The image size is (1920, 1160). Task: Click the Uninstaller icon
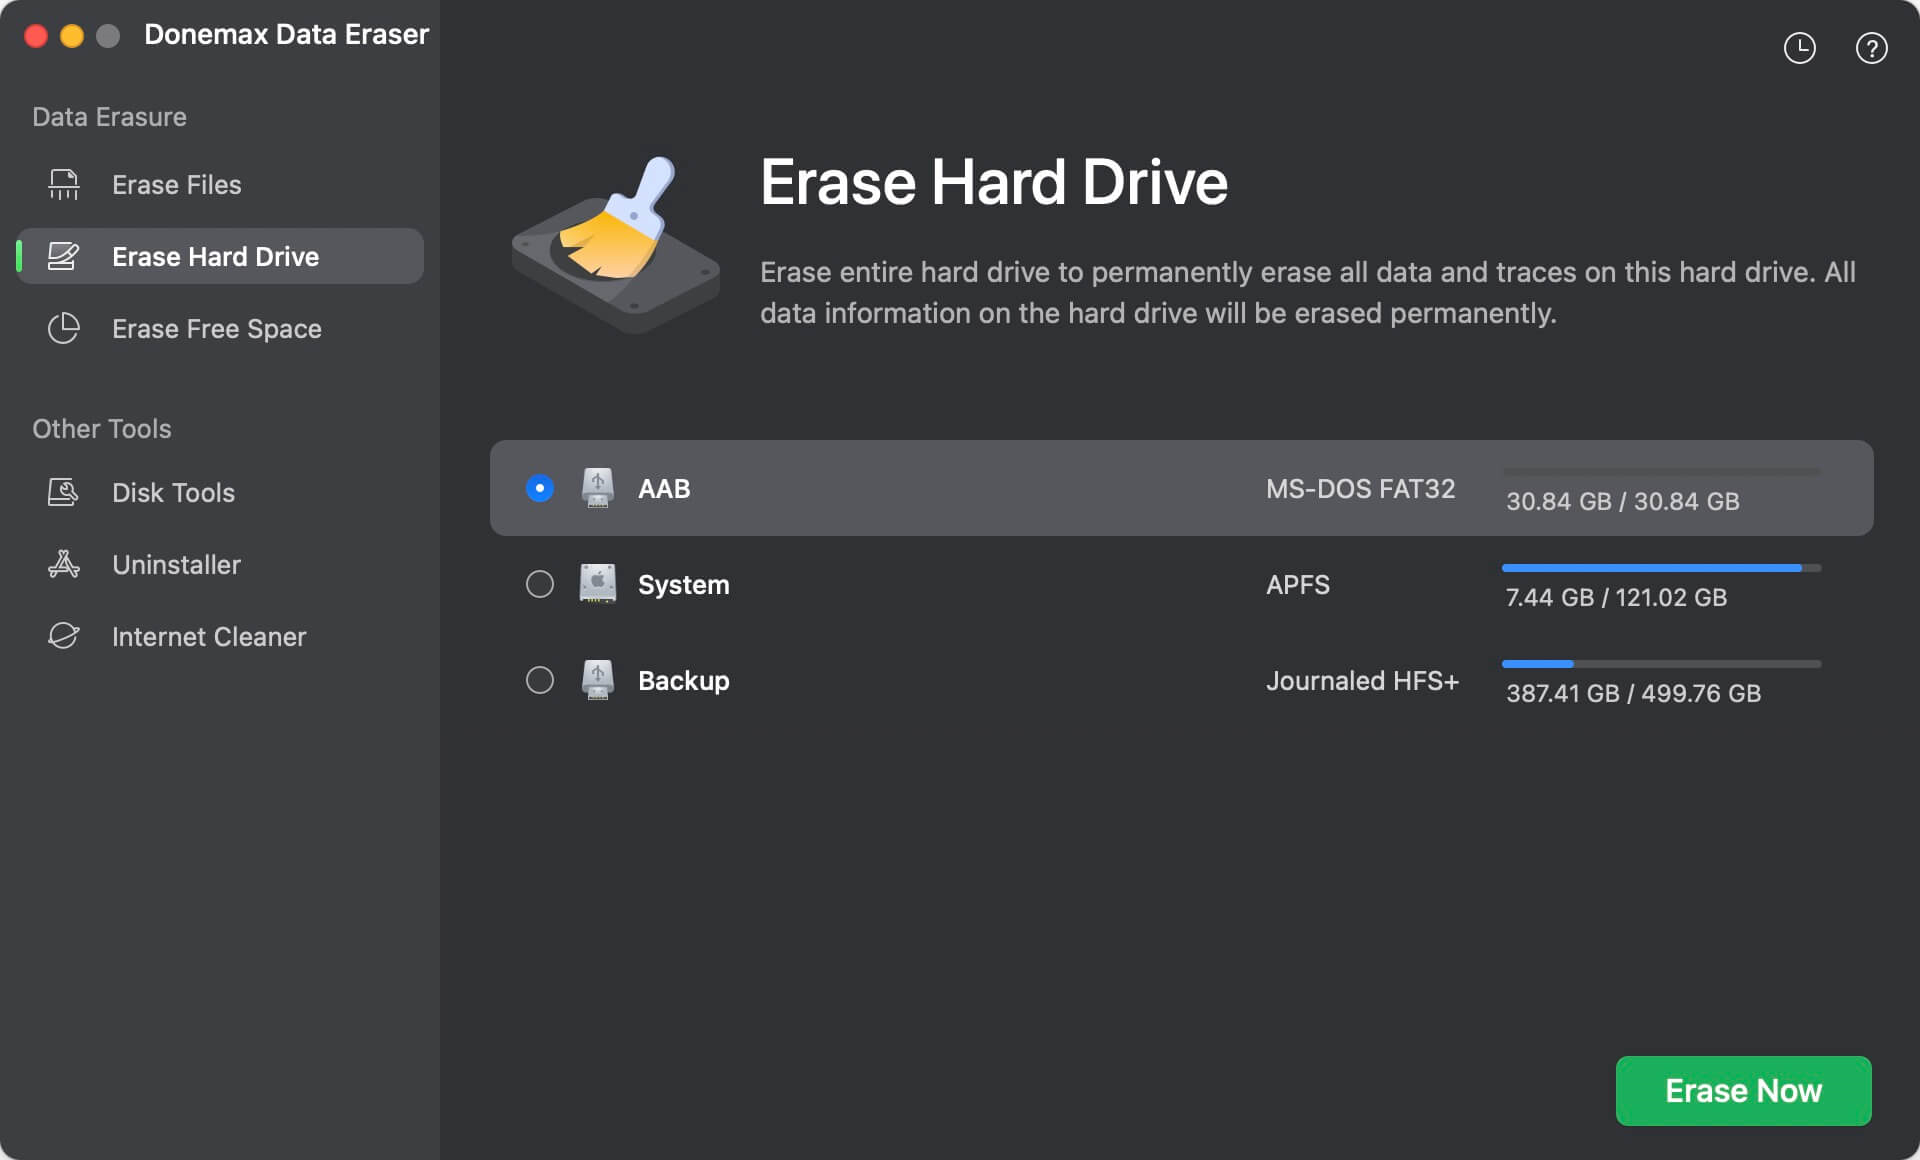(64, 565)
